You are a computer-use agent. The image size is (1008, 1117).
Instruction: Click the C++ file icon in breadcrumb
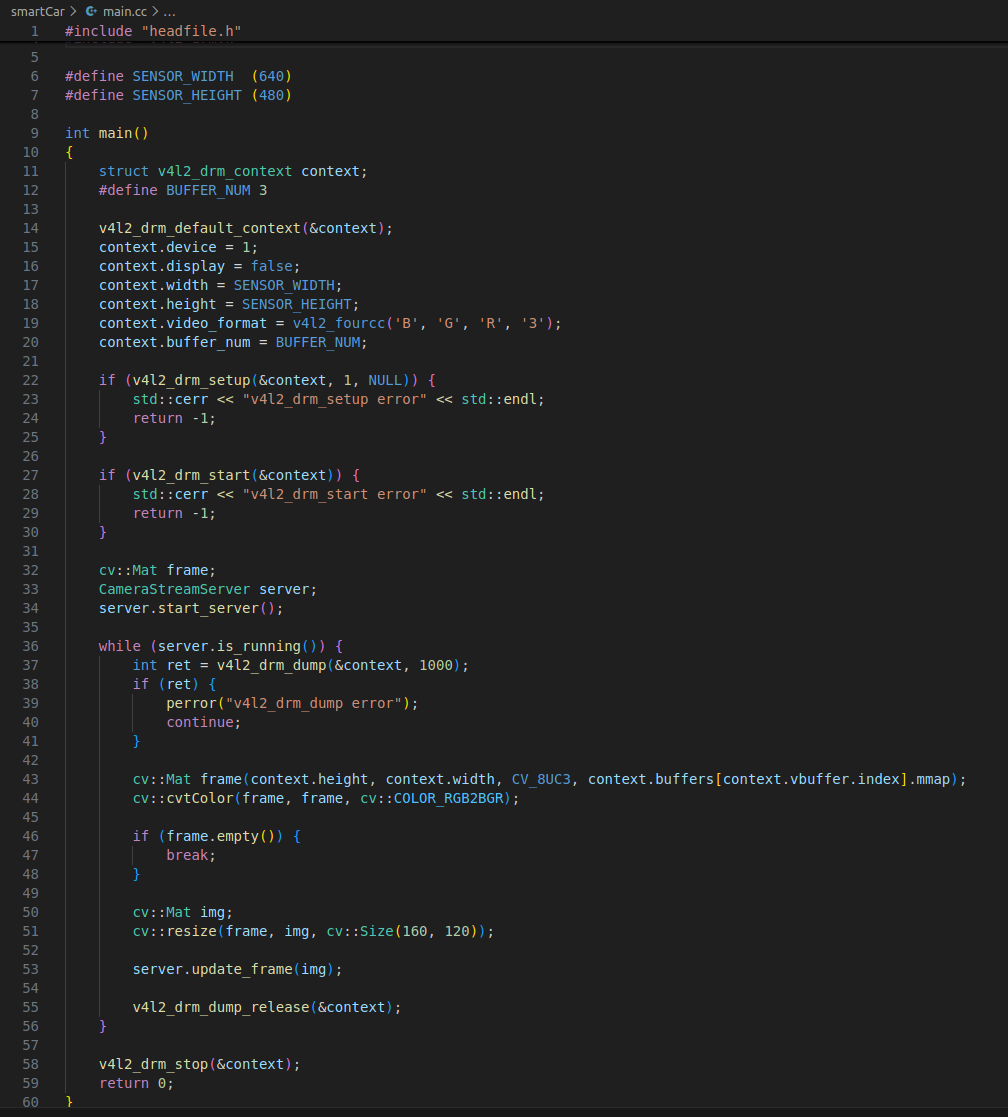(91, 11)
